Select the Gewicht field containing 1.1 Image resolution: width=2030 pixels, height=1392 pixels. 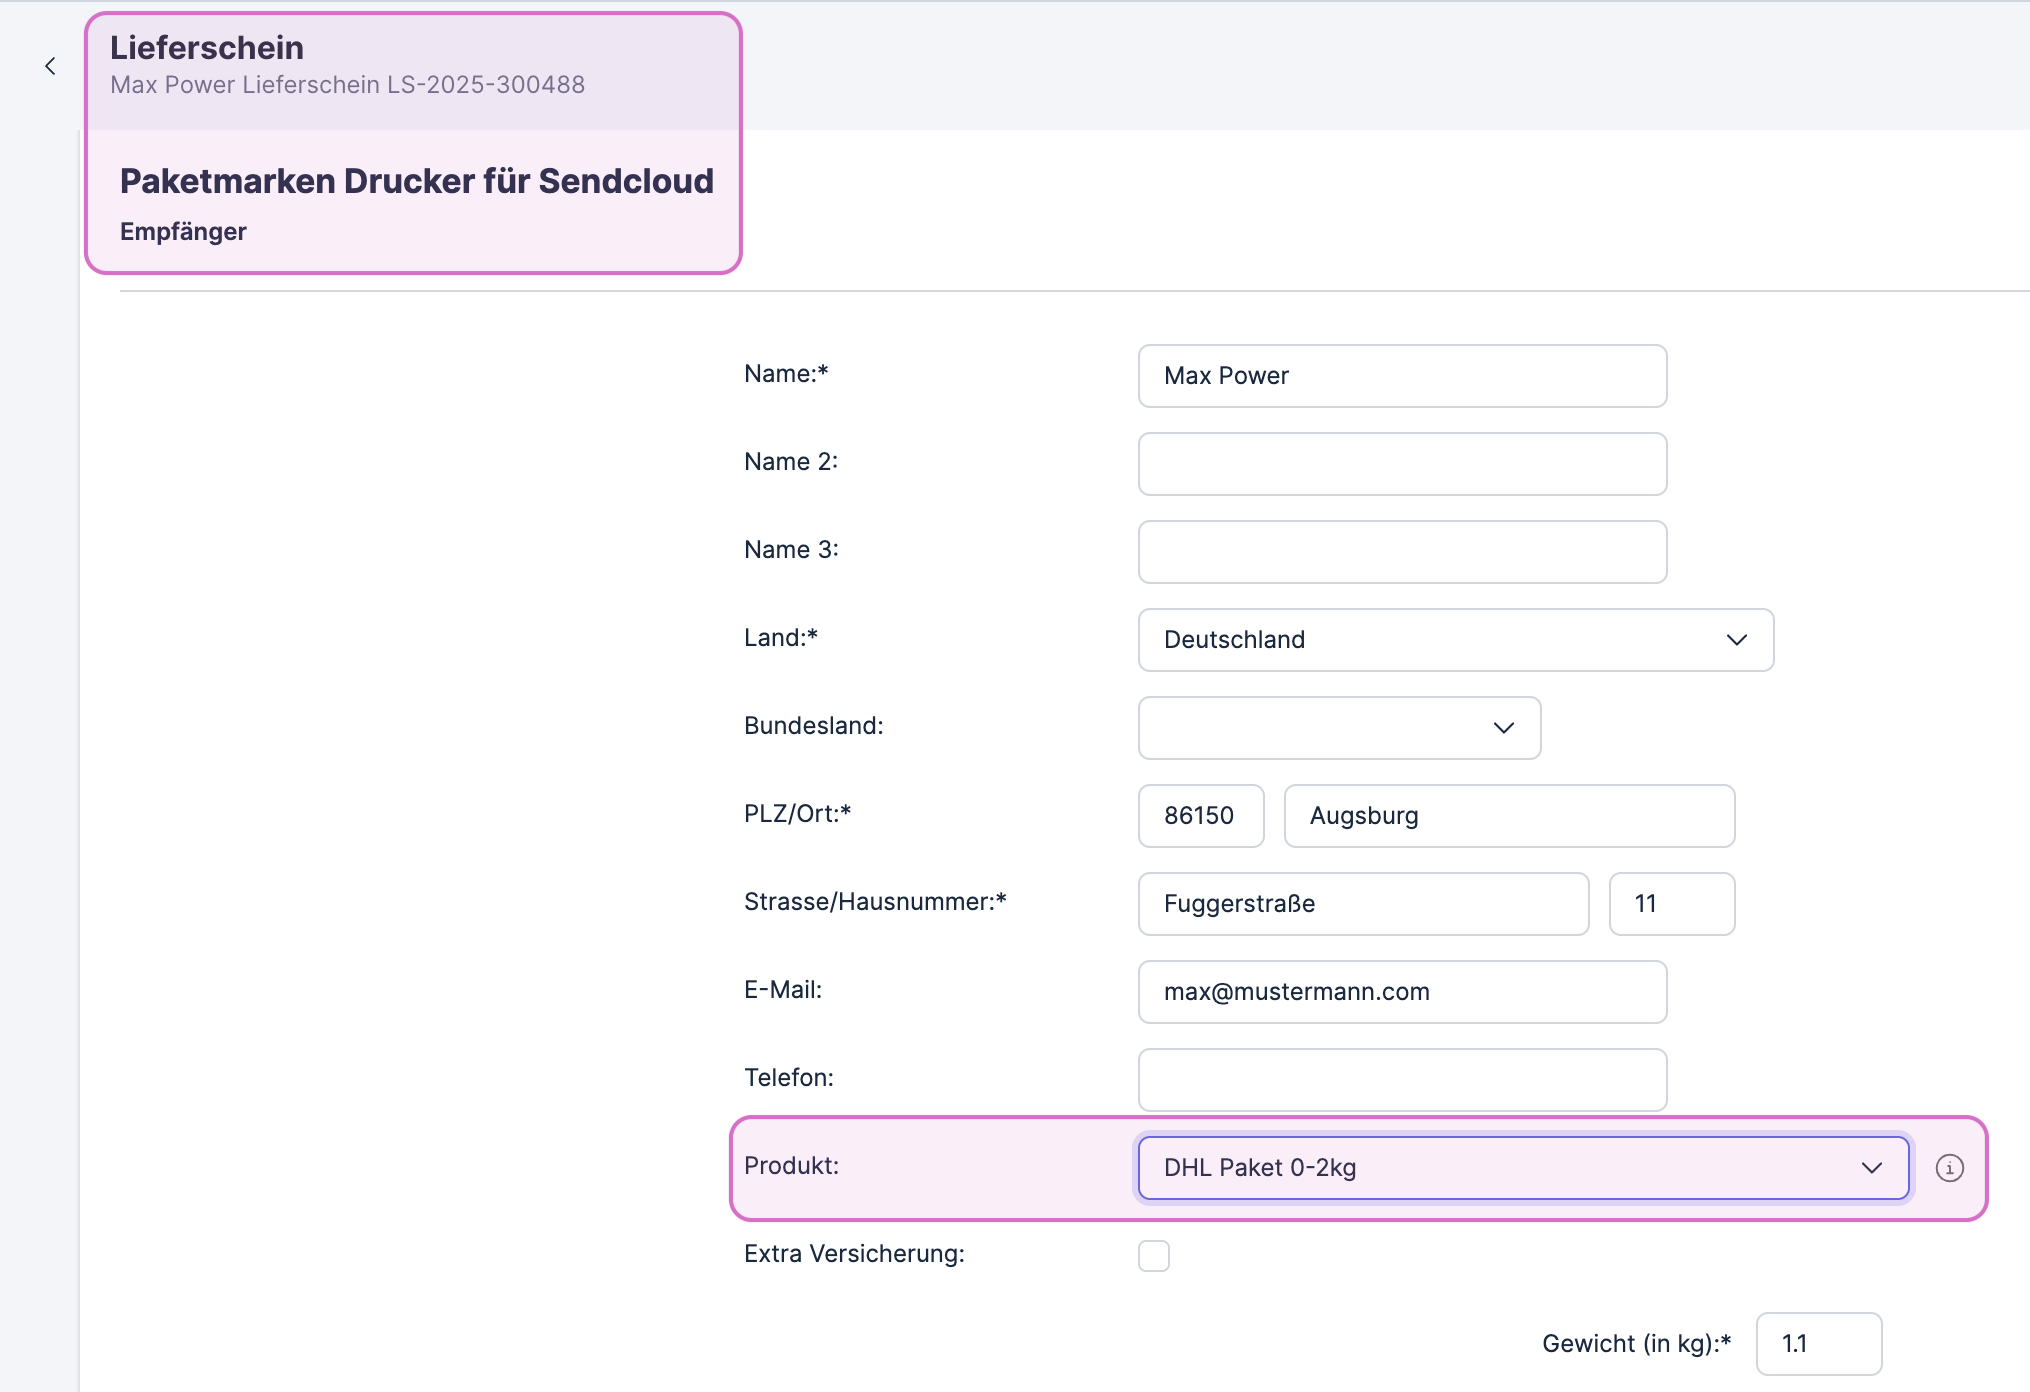[1818, 1343]
